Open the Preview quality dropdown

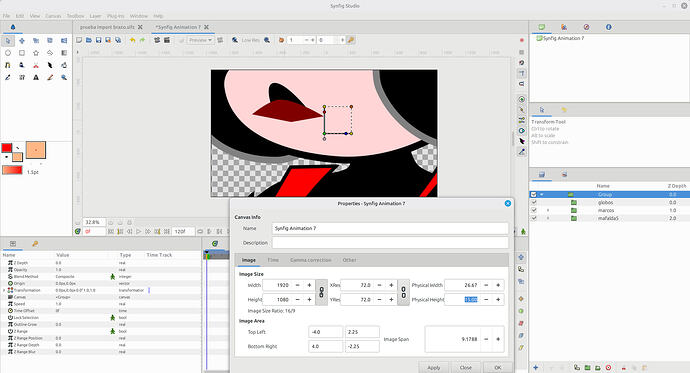point(201,40)
